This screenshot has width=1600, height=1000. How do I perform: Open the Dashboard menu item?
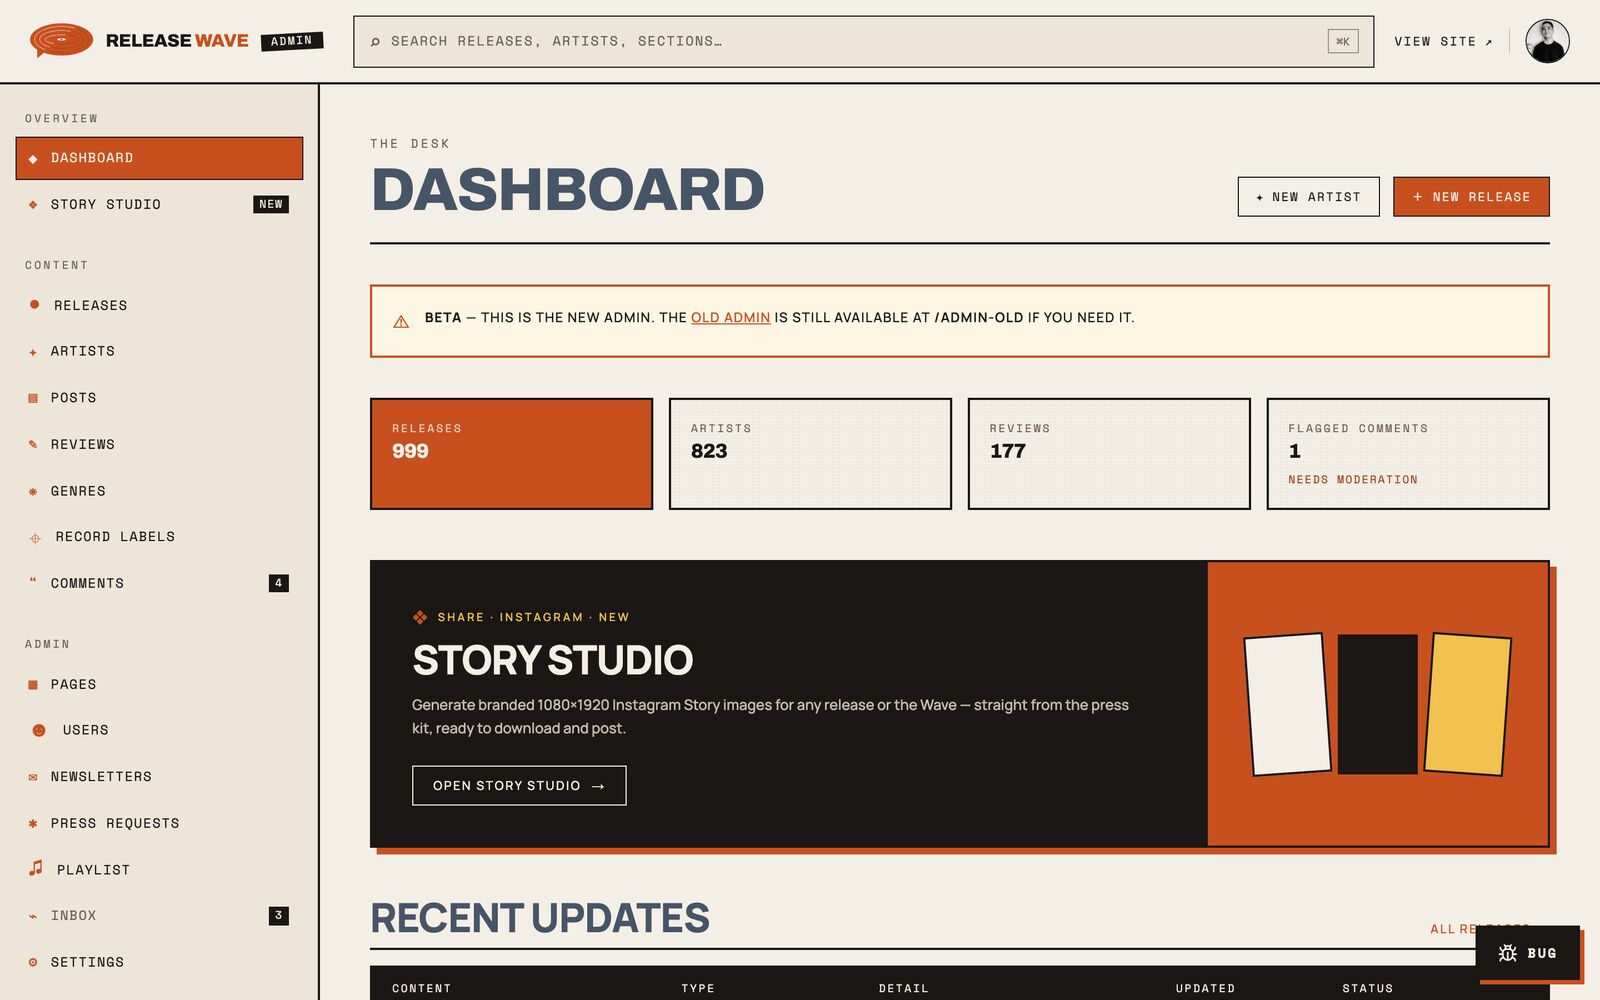click(159, 158)
